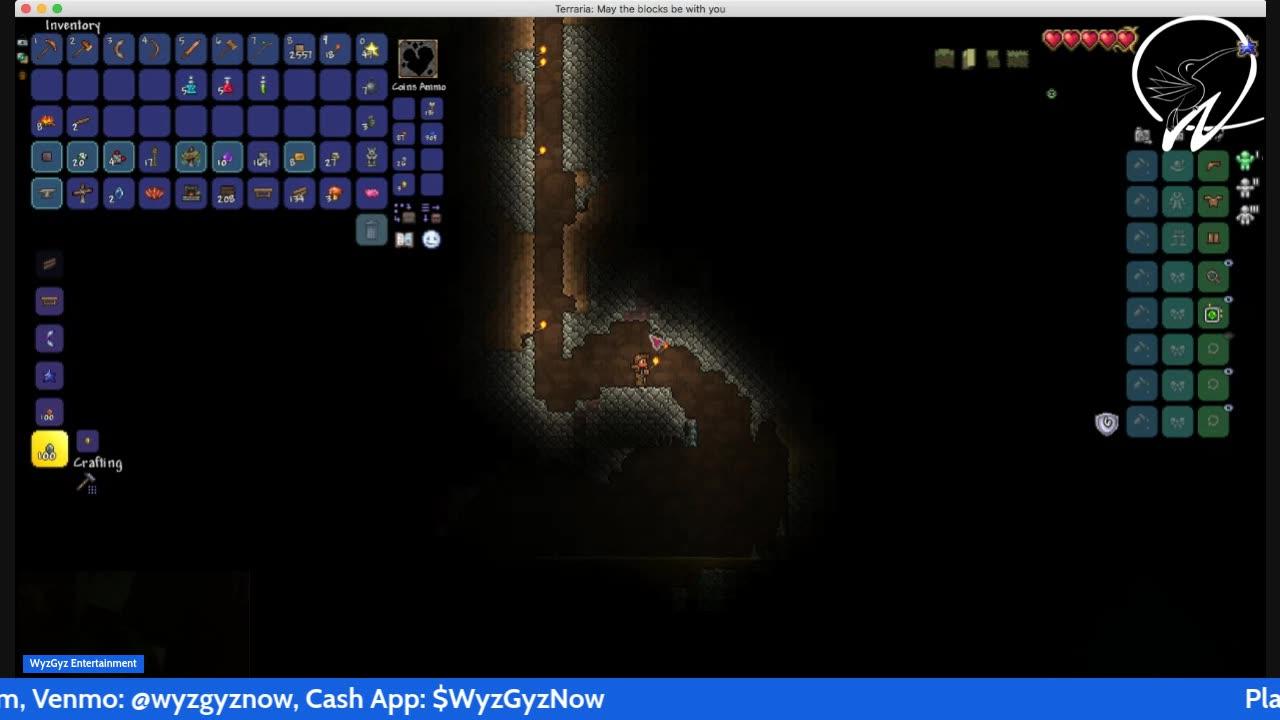Select the pickaxe in hotbar slot 1
This screenshot has height=720, width=1280.
coord(47,48)
